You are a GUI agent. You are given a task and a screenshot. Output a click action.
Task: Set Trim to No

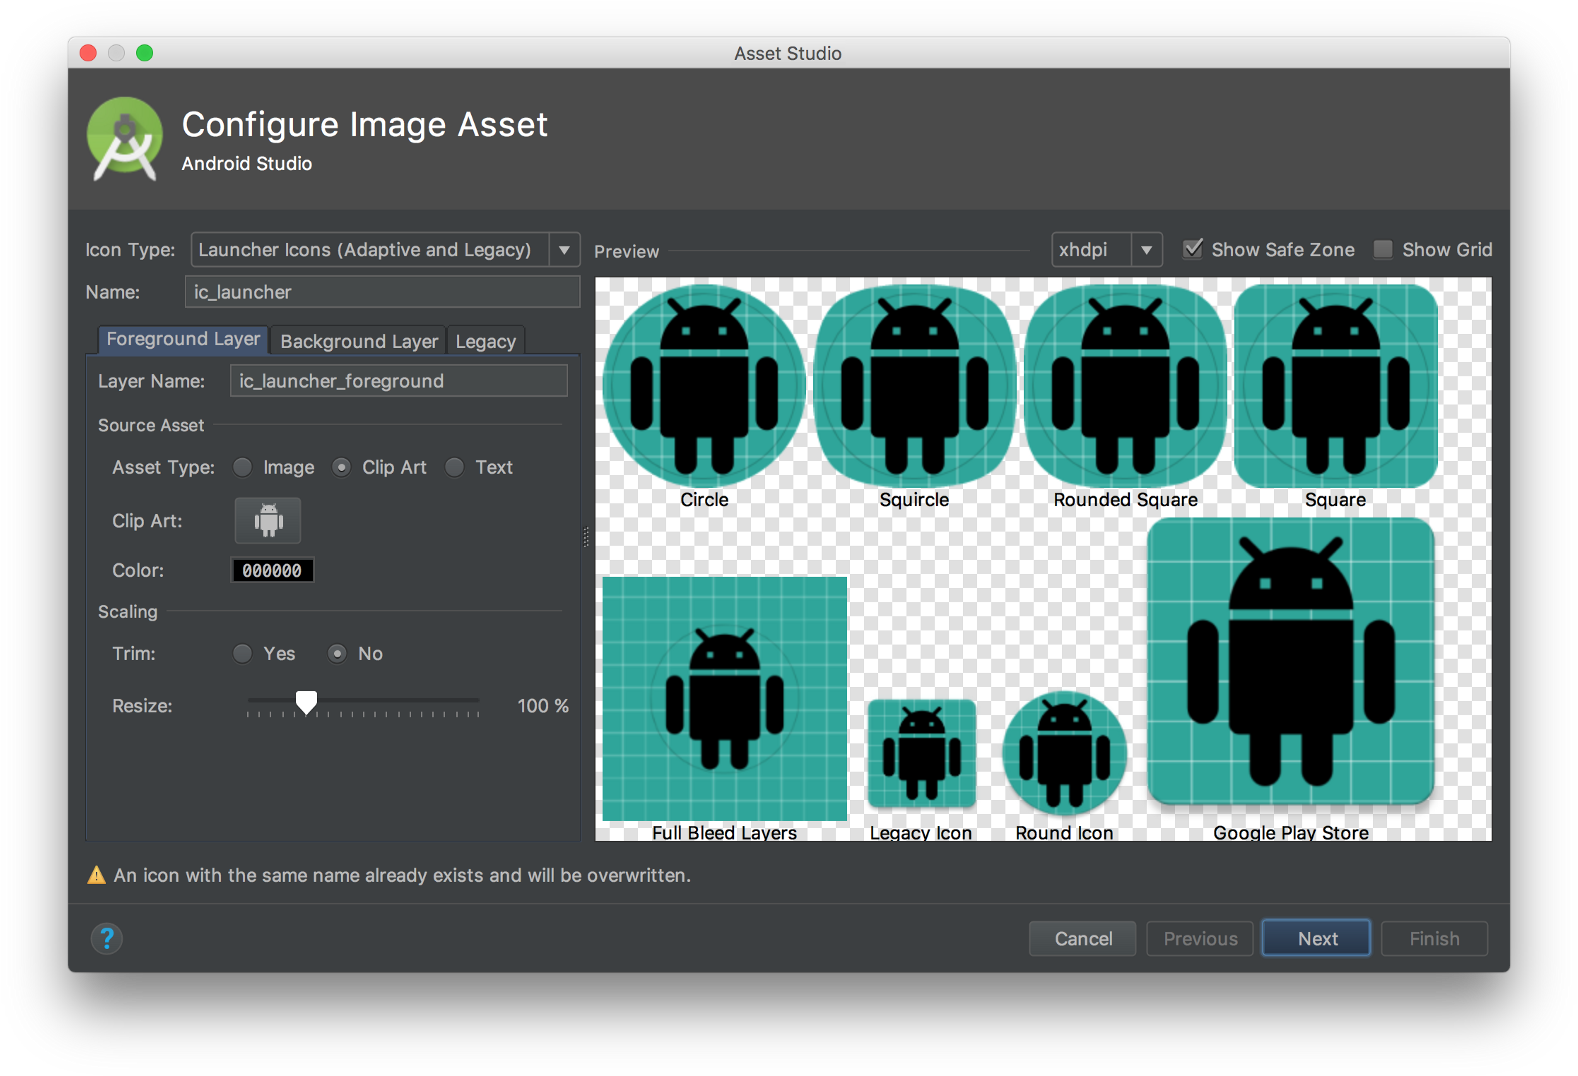click(x=338, y=653)
